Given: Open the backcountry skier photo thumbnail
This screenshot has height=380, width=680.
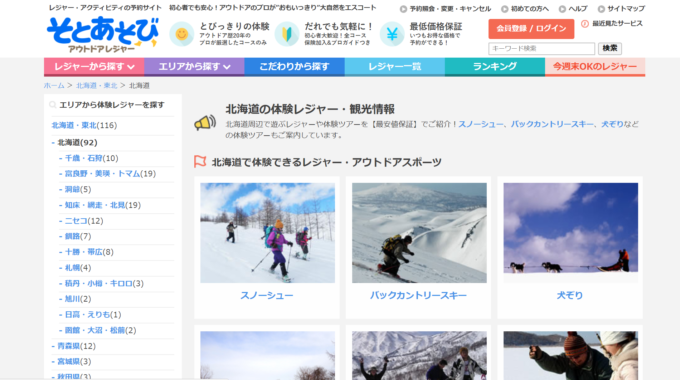Looking at the screenshot, I should click(419, 233).
